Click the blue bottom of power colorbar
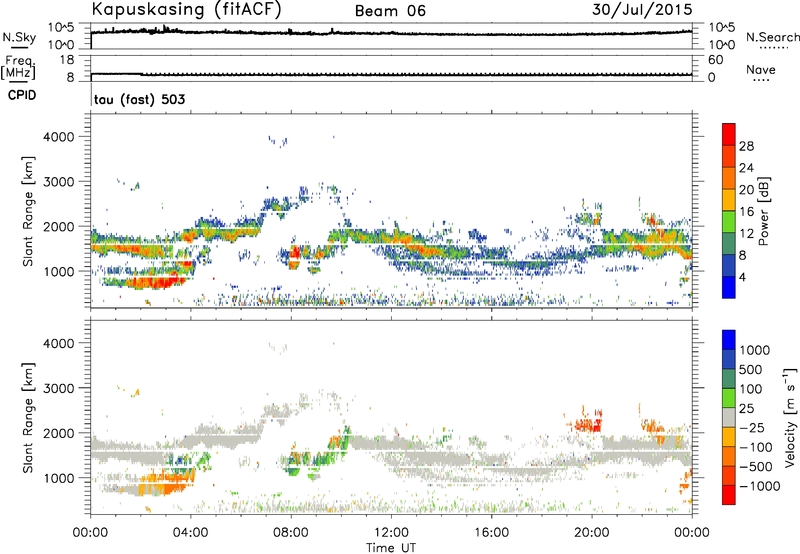 click(729, 287)
